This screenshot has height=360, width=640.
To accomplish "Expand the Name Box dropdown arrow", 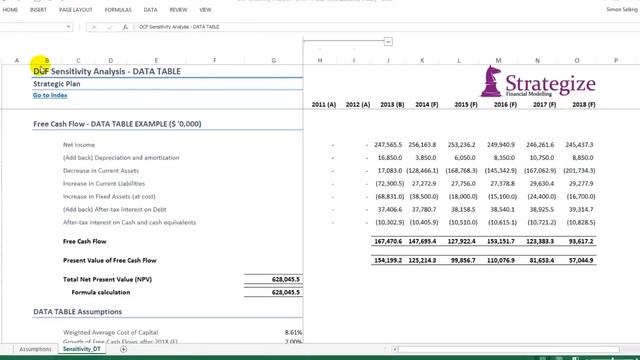I will click(x=68, y=27).
